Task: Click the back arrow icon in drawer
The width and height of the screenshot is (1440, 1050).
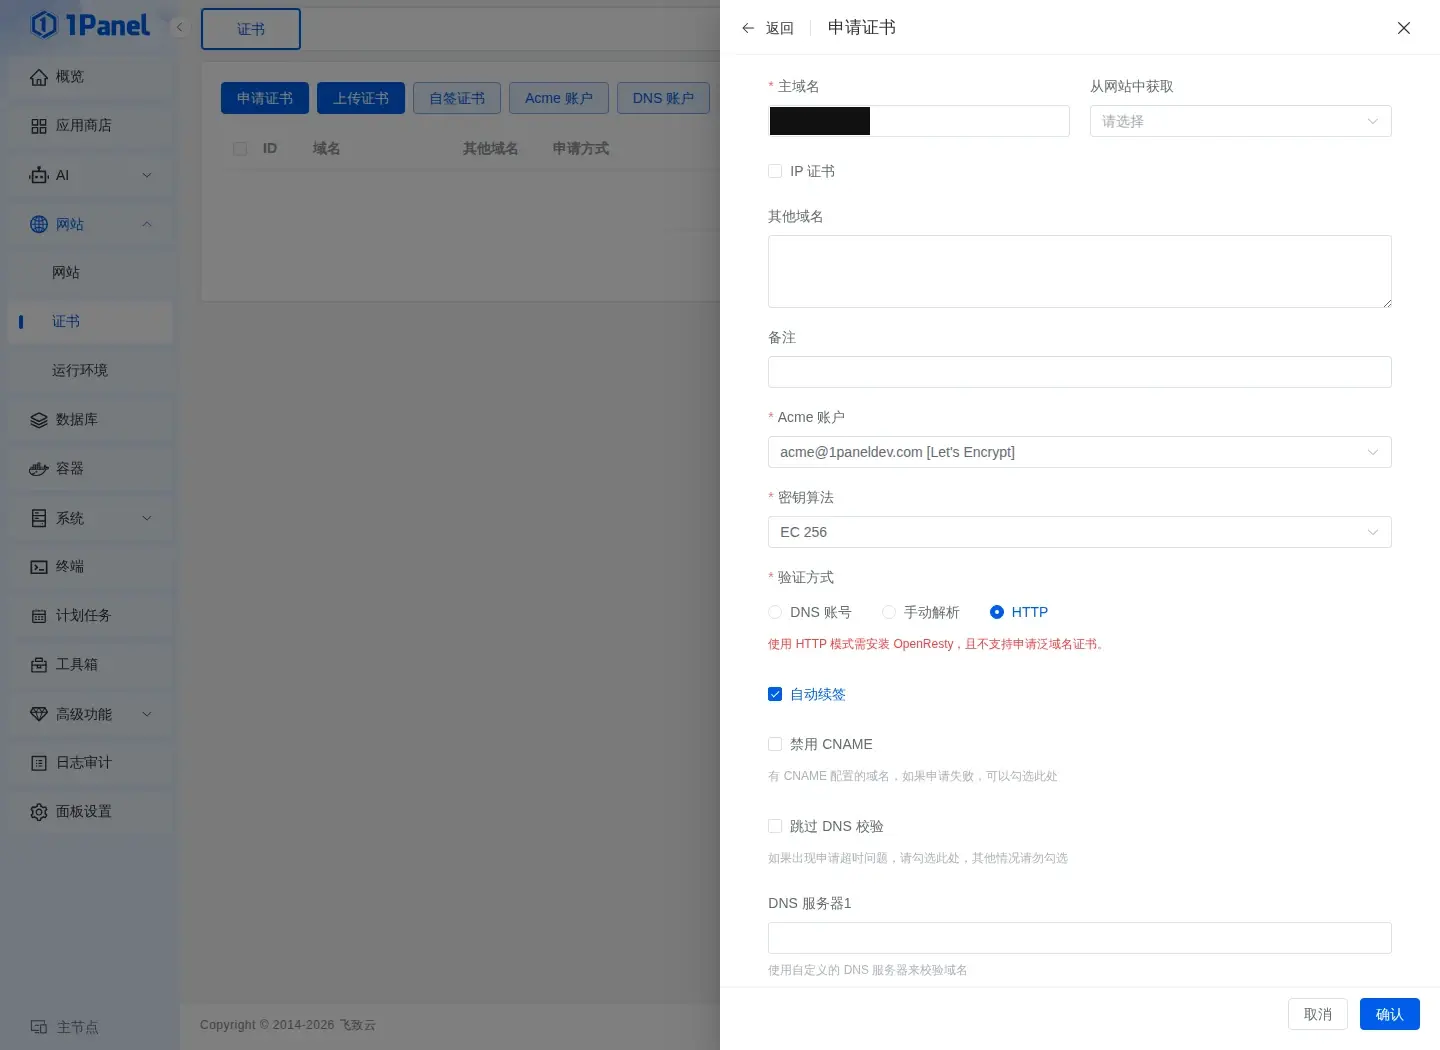Action: 748,28
